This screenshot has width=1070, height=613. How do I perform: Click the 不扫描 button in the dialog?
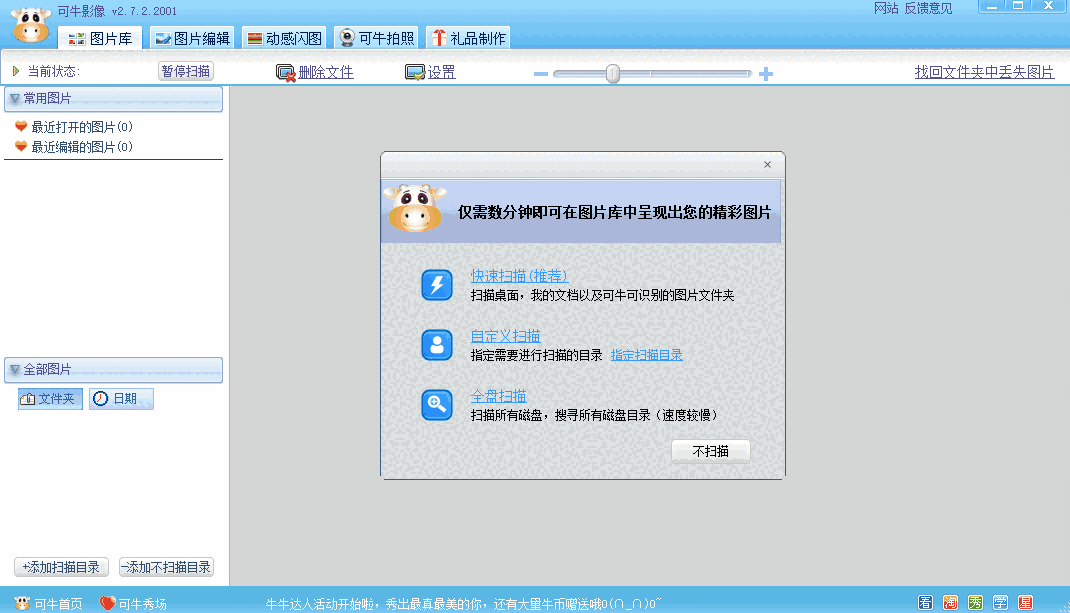710,450
